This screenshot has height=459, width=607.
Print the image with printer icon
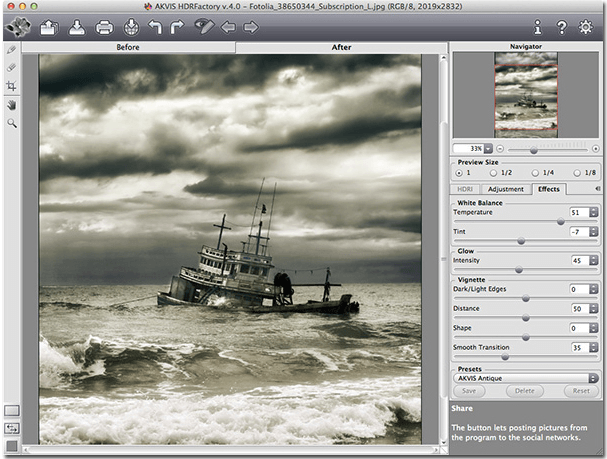coord(104,27)
